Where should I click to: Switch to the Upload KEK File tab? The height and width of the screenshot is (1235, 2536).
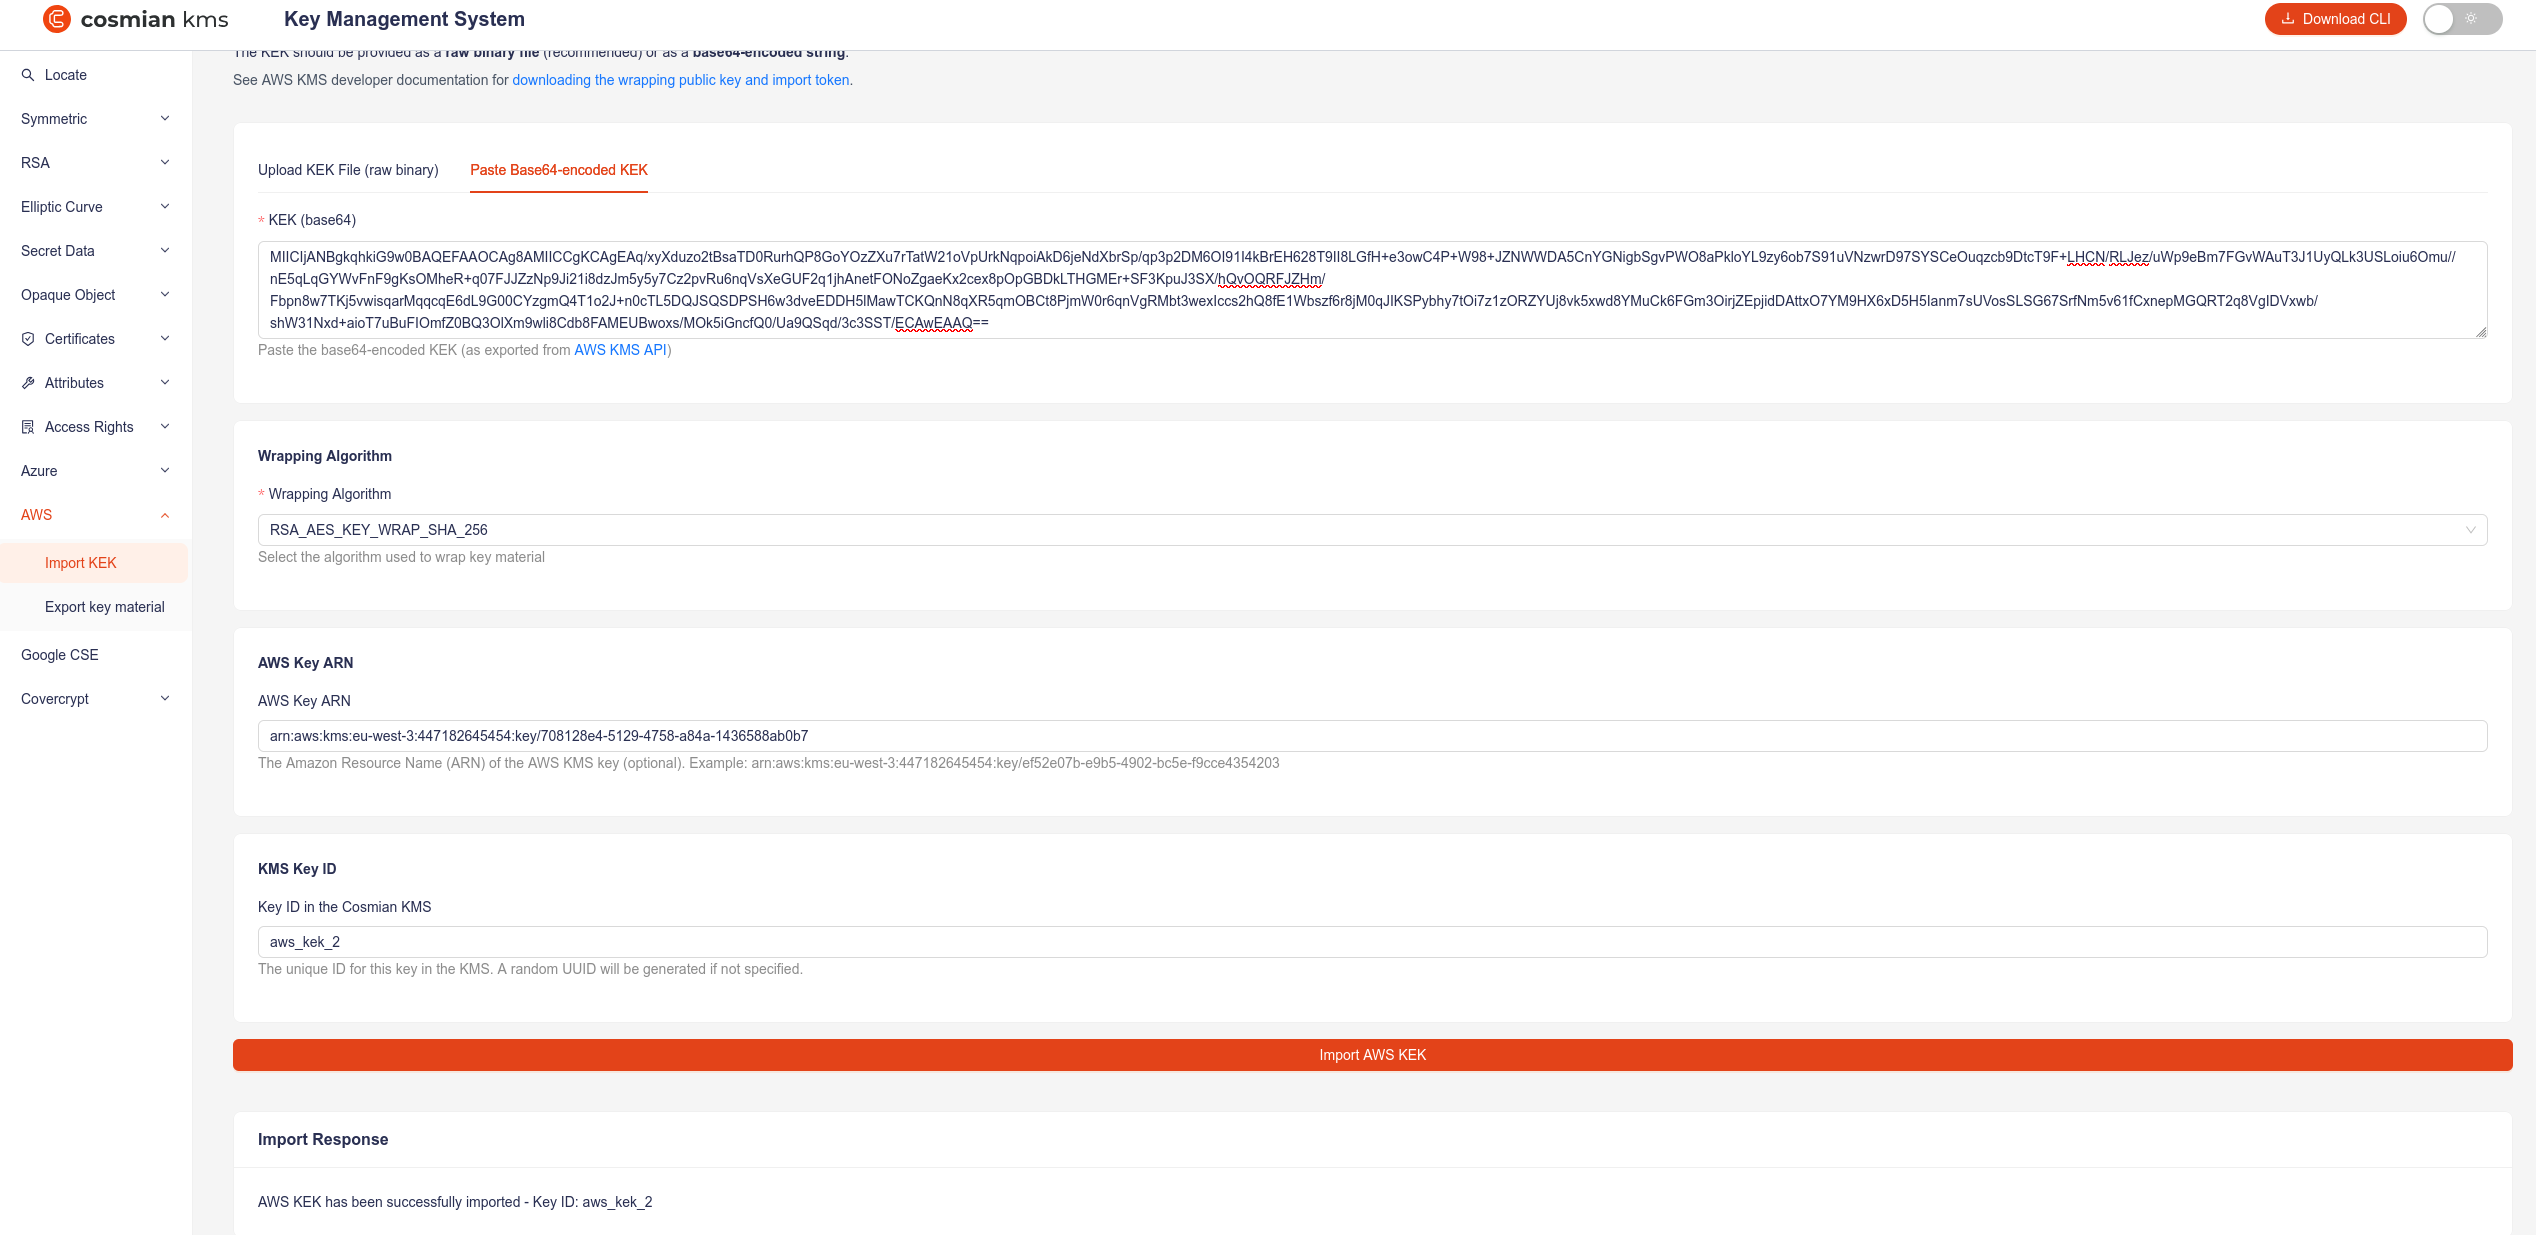348,170
